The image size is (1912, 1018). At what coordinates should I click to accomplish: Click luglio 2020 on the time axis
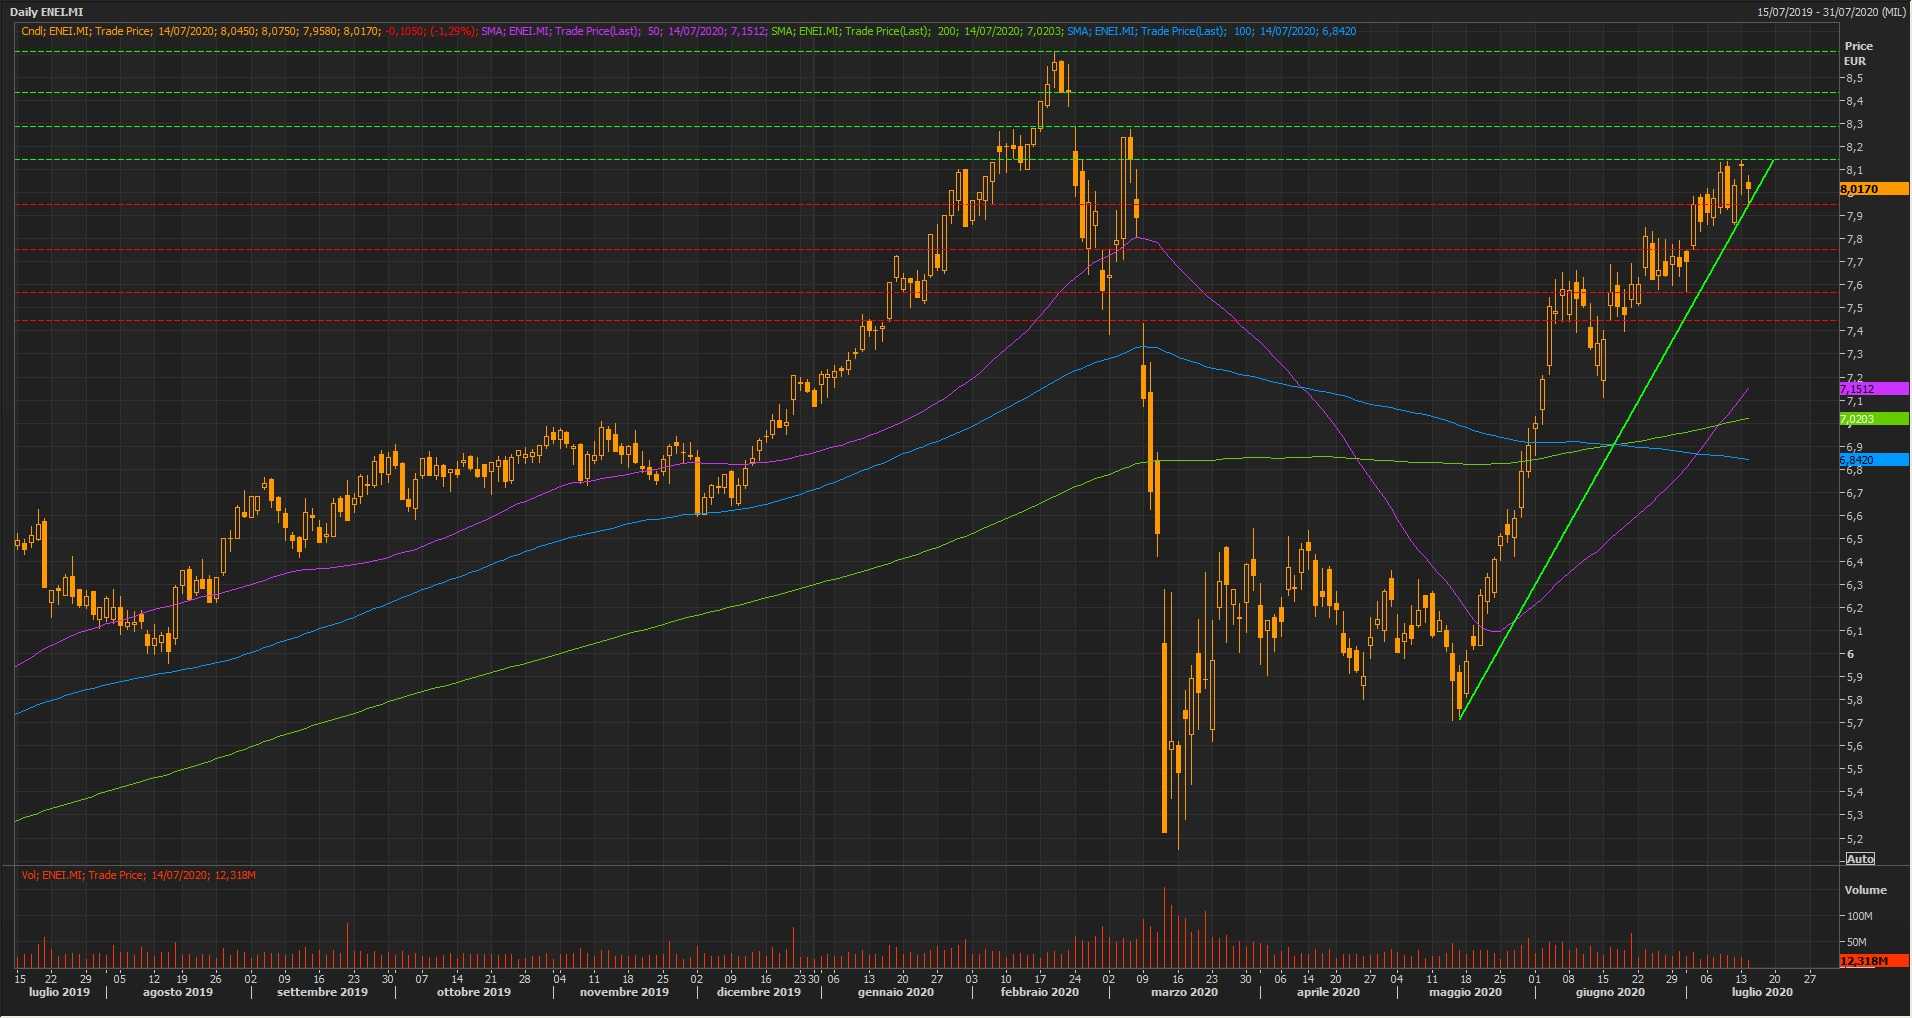pyautogui.click(x=1762, y=993)
